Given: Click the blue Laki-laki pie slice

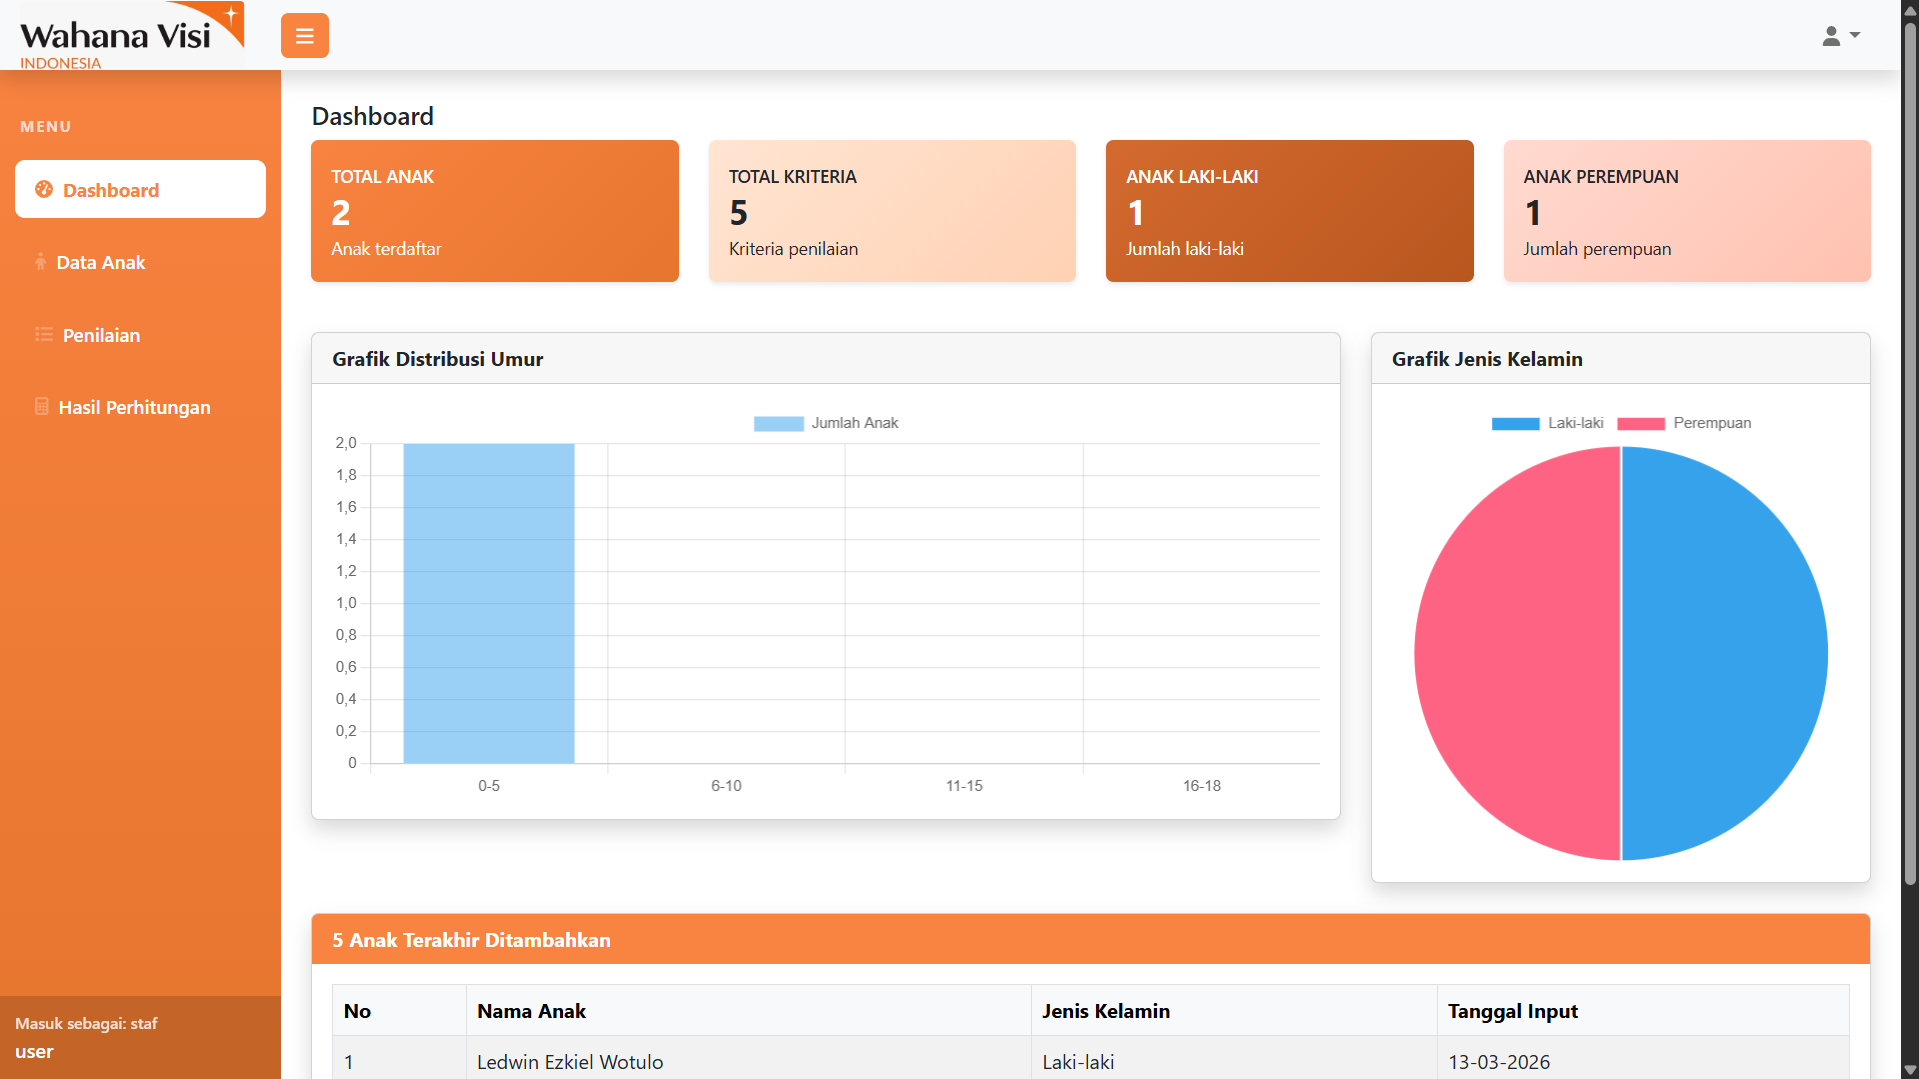Looking at the screenshot, I should pos(1724,653).
